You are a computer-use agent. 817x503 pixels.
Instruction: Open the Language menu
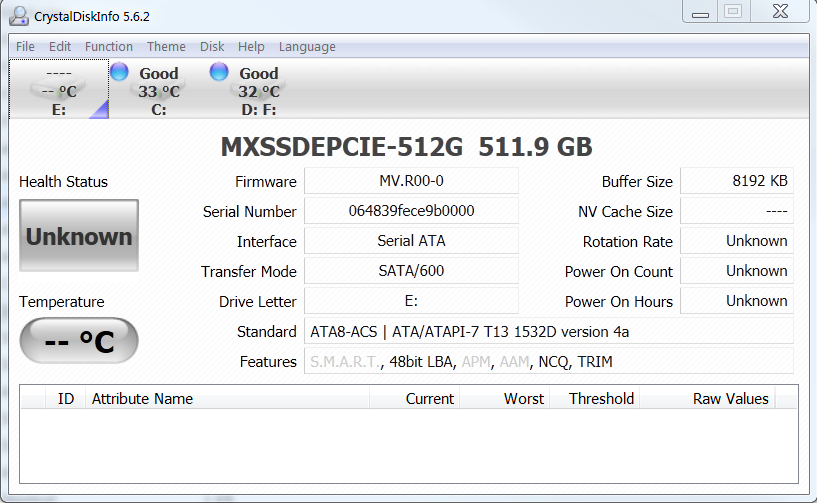coord(307,47)
